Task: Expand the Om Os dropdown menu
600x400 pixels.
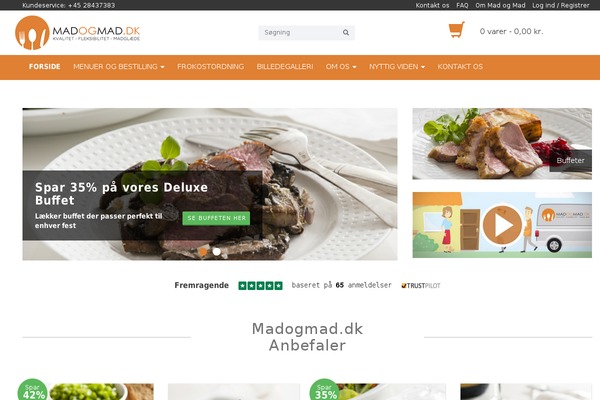Action: [x=341, y=67]
